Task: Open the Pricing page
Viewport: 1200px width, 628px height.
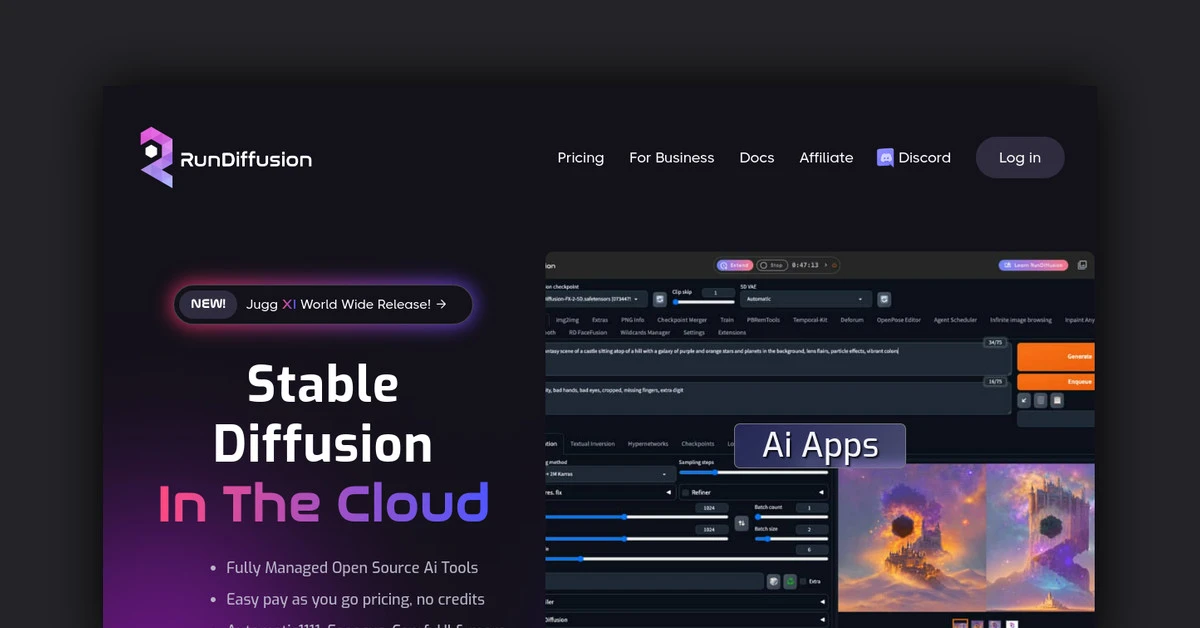Action: pyautogui.click(x=580, y=157)
